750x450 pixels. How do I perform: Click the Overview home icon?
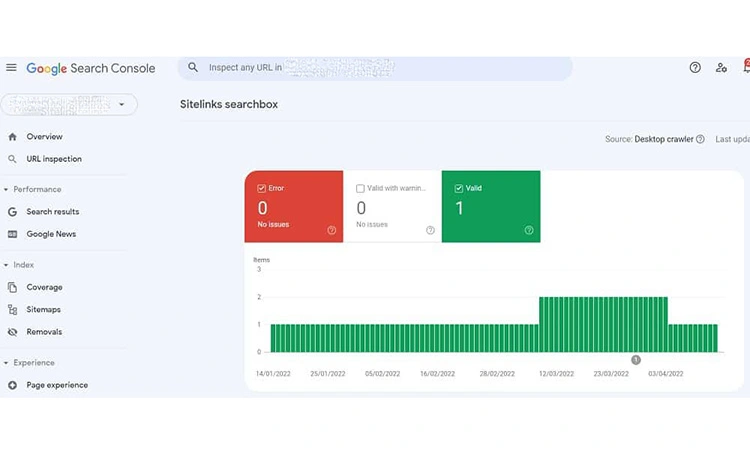12,137
